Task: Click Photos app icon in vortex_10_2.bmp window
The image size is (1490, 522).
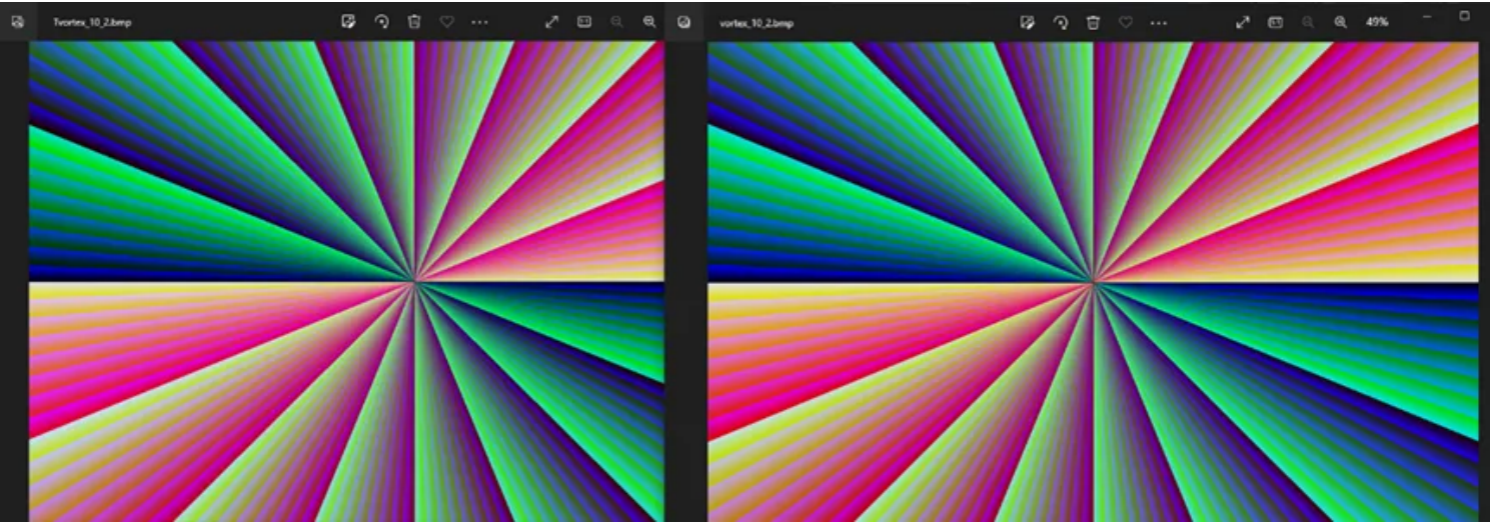Action: pos(684,22)
